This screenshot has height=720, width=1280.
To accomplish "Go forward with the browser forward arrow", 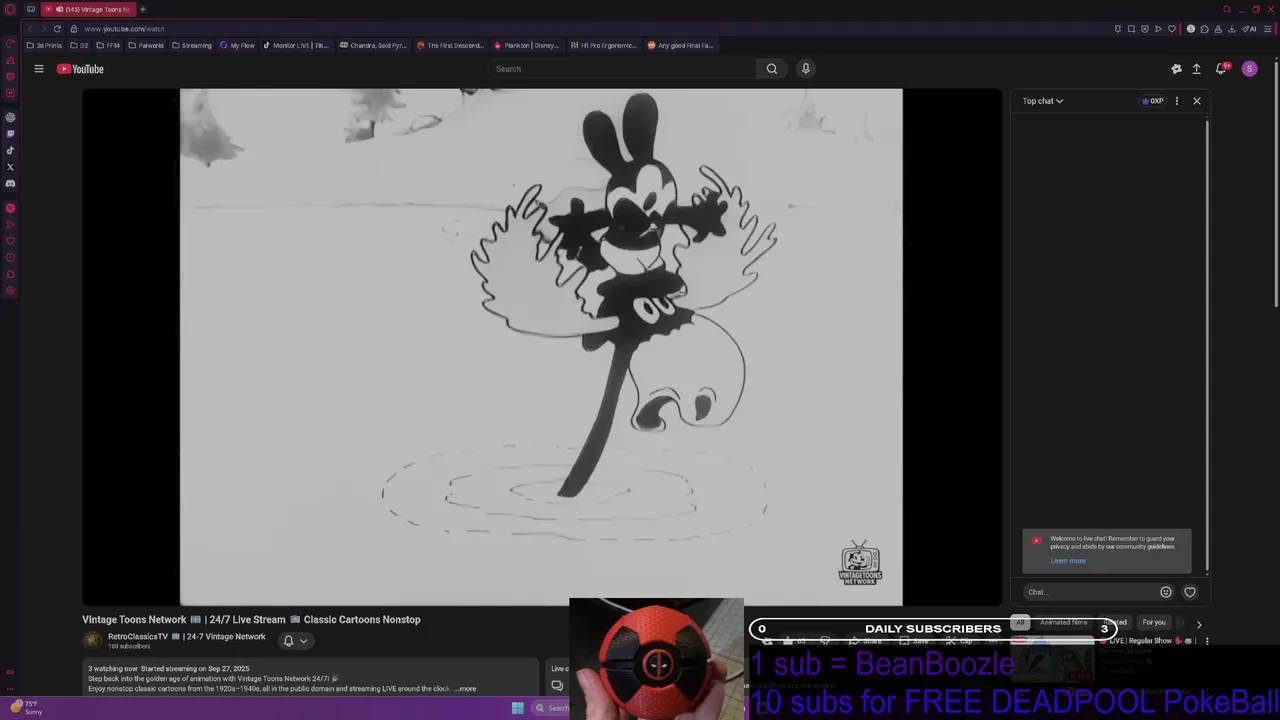I will click(43, 29).
